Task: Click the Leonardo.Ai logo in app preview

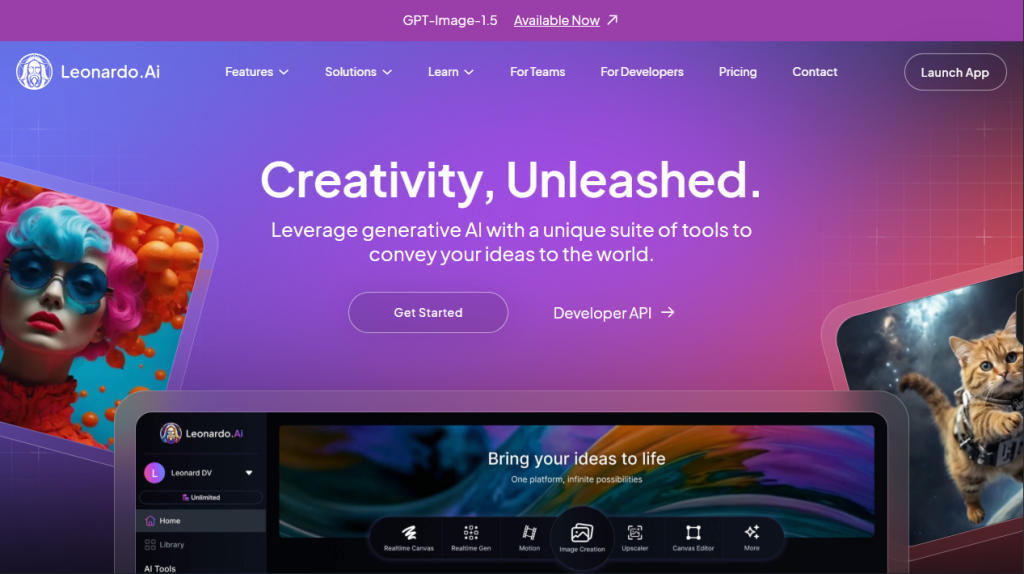Action: pos(202,433)
